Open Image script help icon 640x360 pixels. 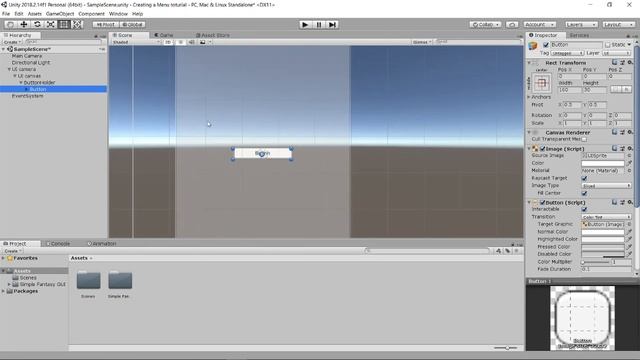pyautogui.click(x=615, y=149)
